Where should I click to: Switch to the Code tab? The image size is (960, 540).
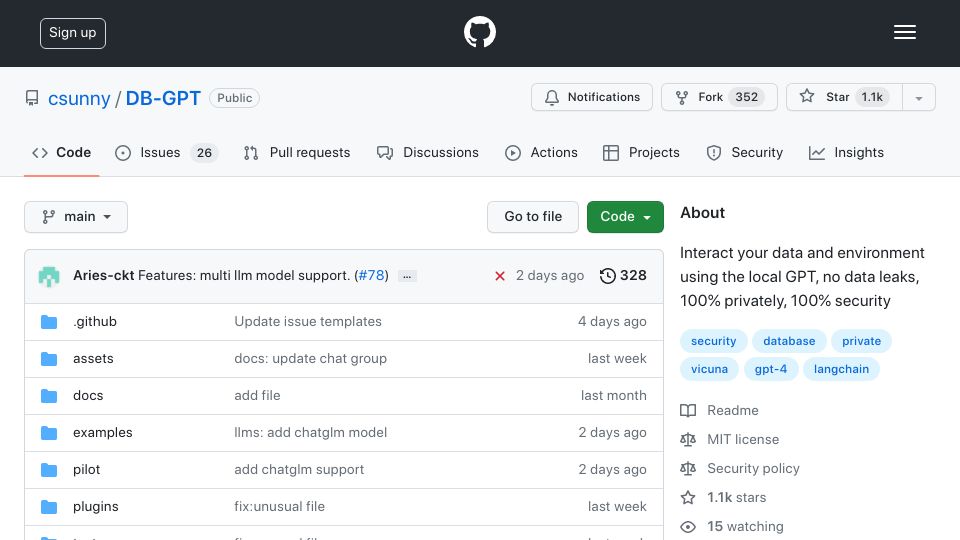61,152
